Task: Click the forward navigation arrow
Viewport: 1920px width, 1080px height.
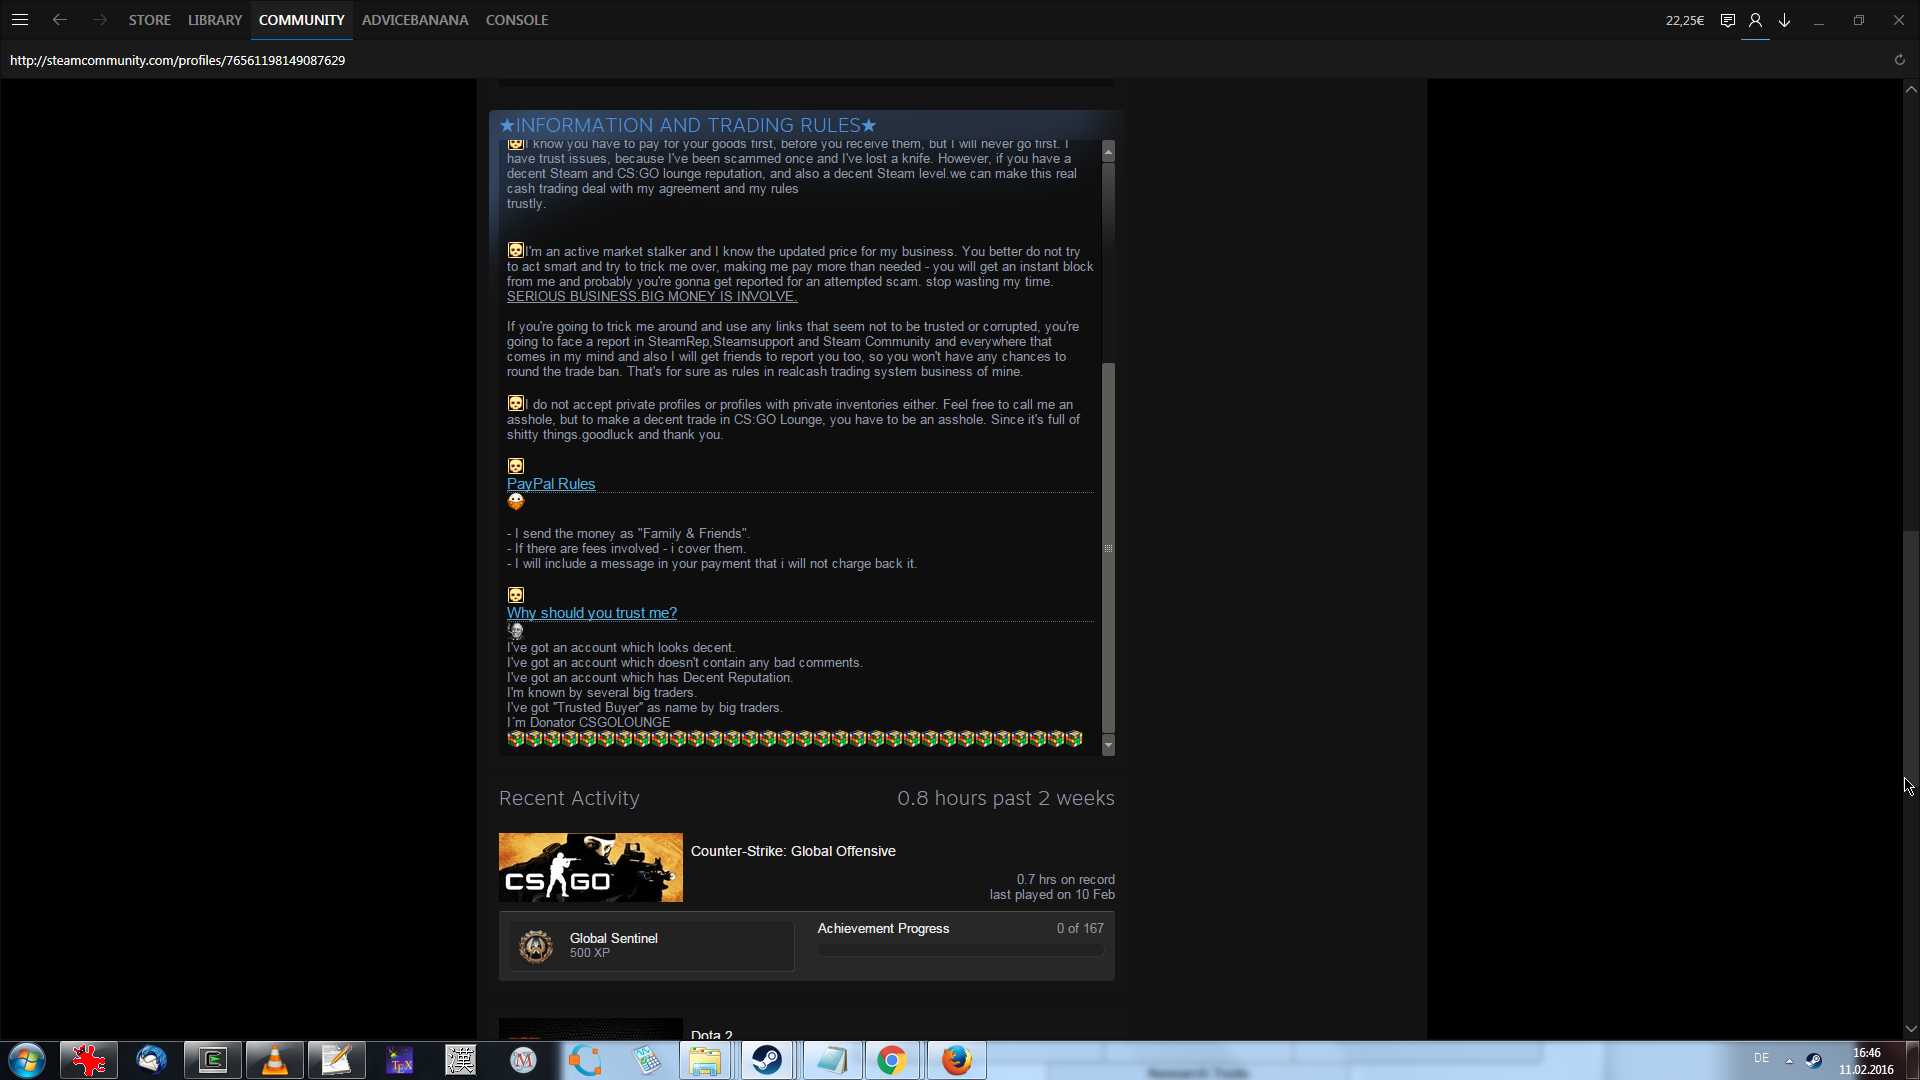Action: 99,20
